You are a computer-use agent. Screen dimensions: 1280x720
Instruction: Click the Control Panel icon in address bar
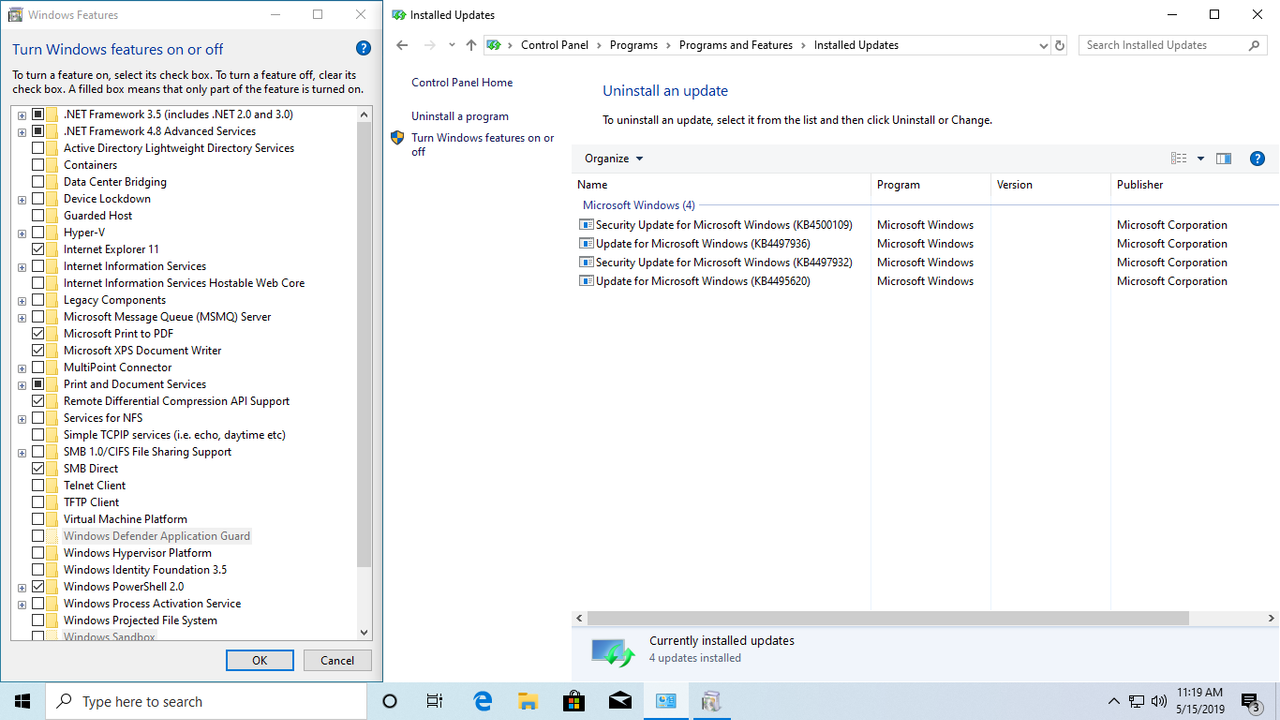click(x=494, y=45)
